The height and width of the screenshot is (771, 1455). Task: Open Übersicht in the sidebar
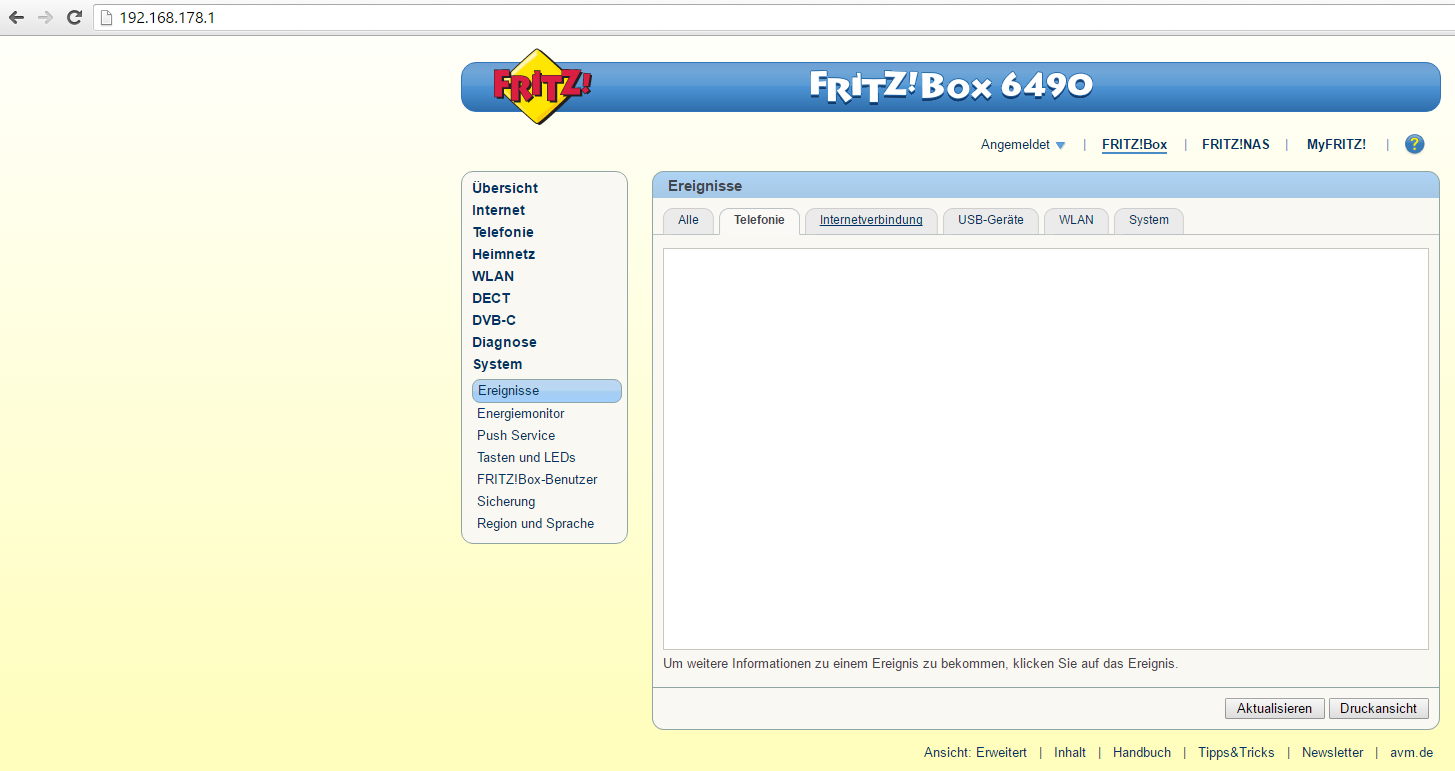coord(505,188)
